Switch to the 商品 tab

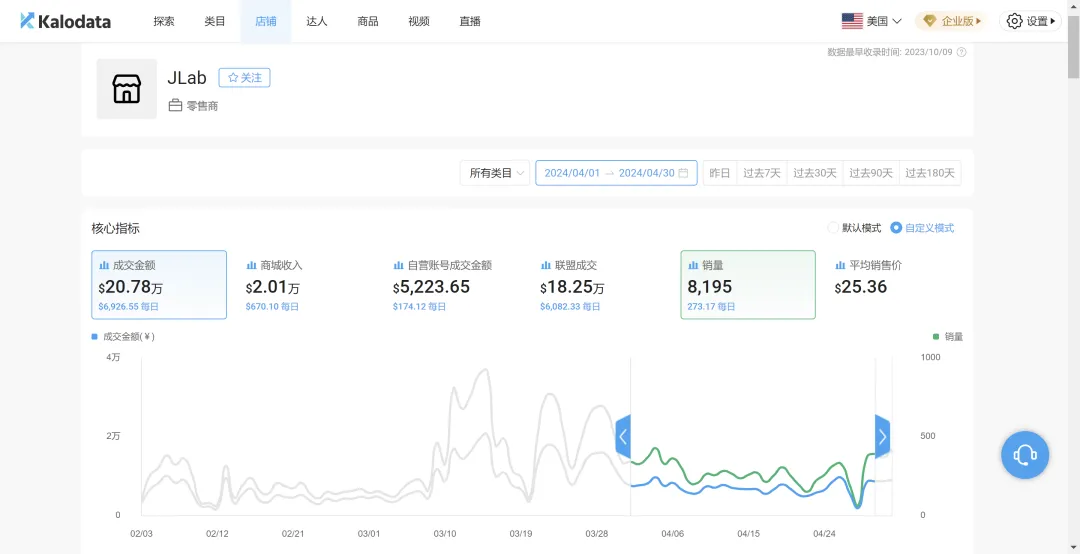coord(368,21)
